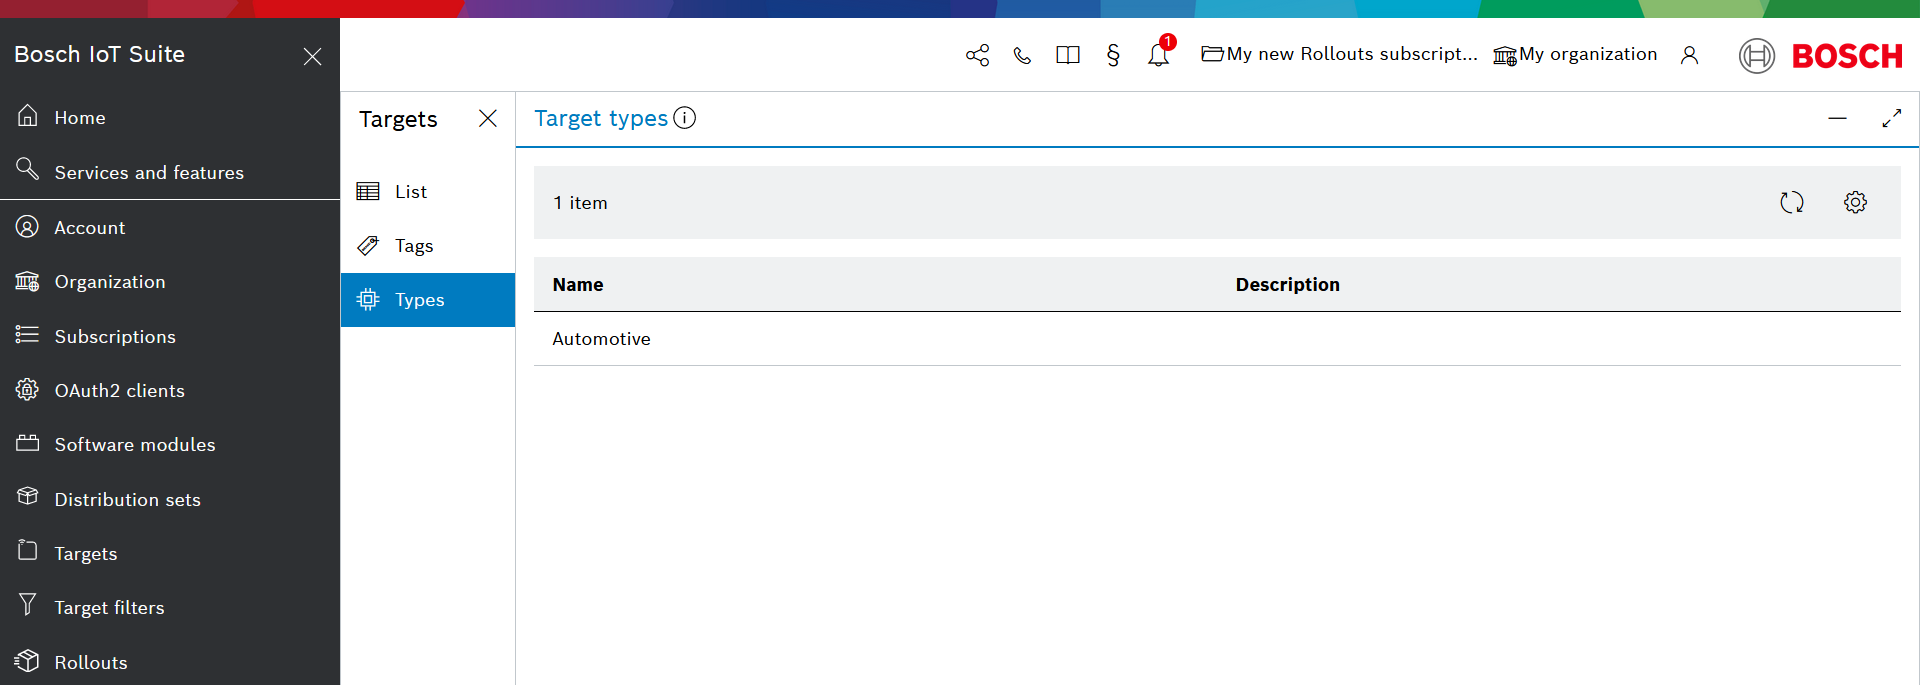1920x685 pixels.
Task: Switch to the Targets List view
Action: [x=410, y=192]
